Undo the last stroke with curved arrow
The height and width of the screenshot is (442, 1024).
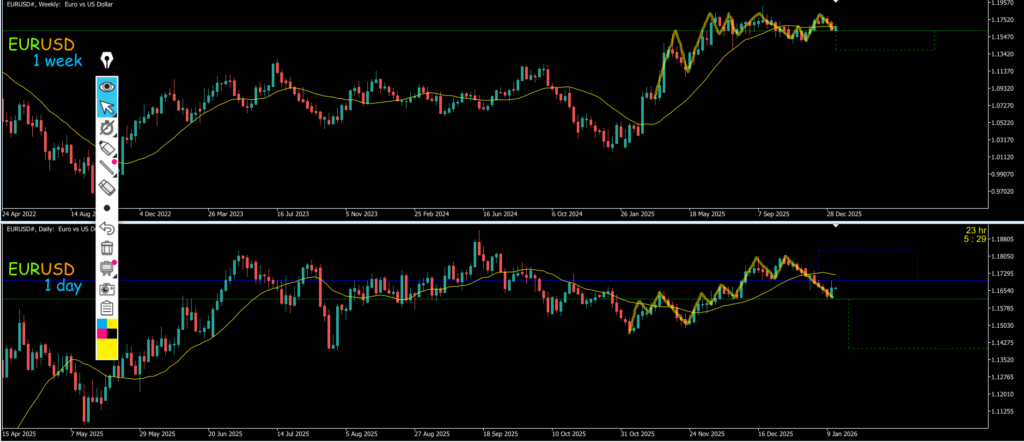click(107, 228)
